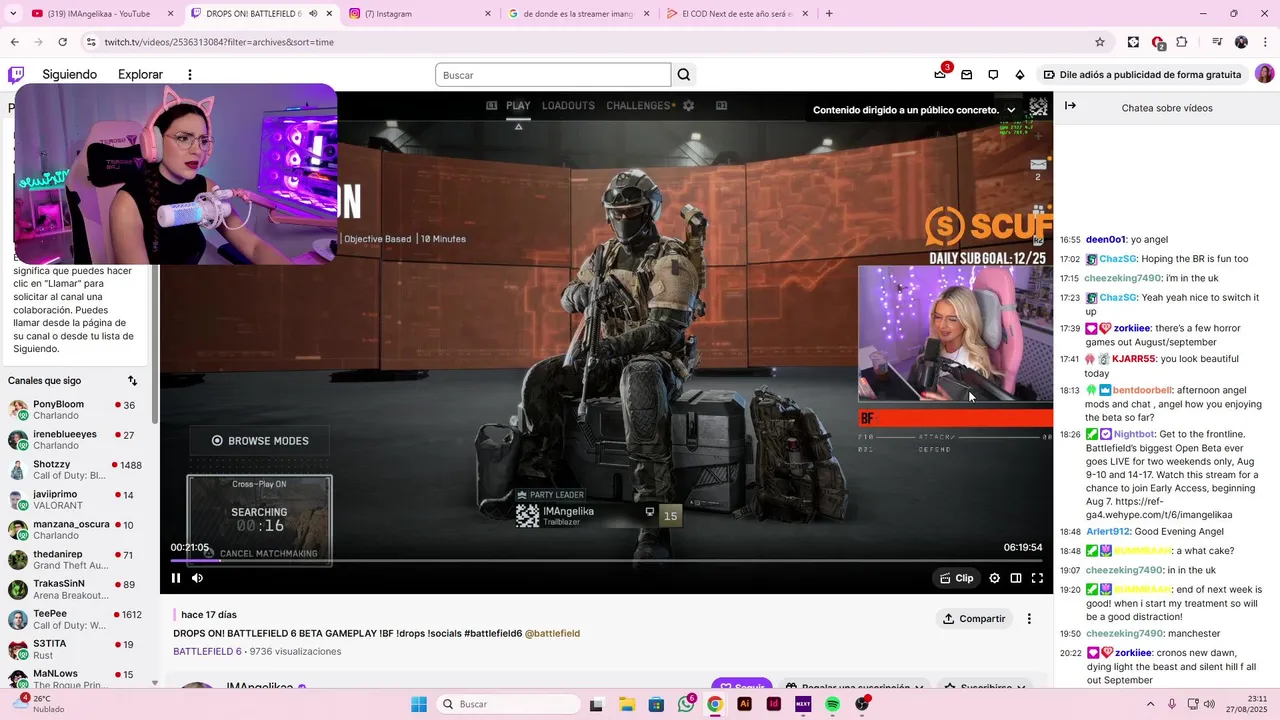
Task: Open Spotify from the taskbar
Action: coord(832,704)
